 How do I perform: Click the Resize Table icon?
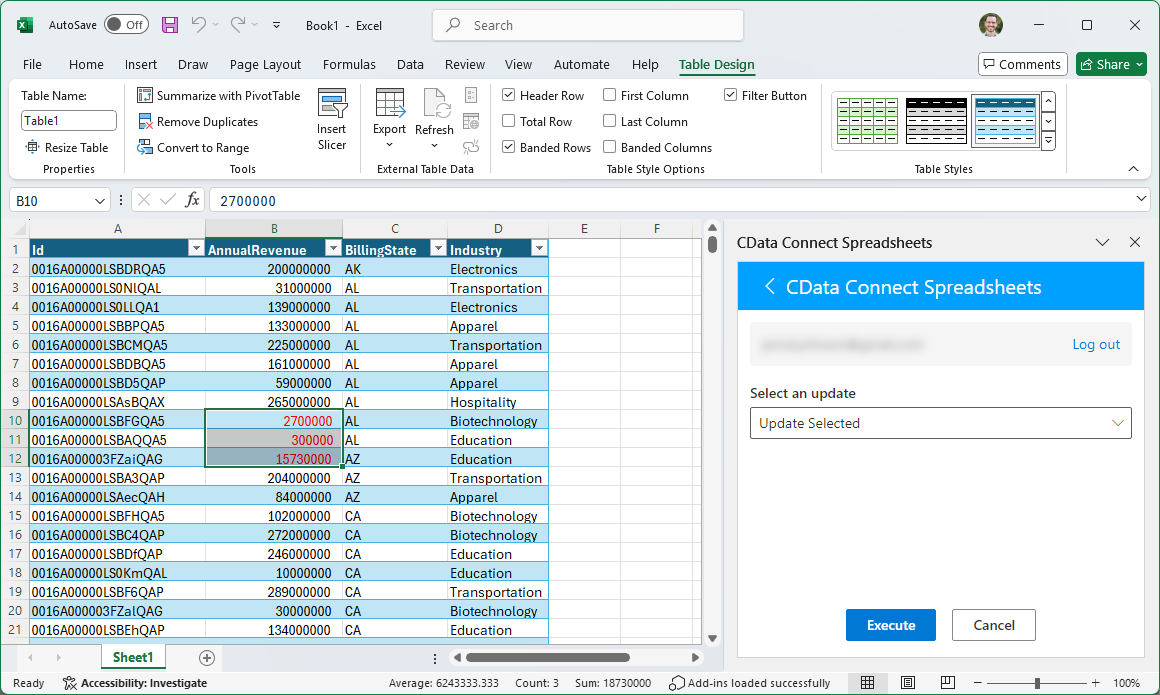tap(32, 148)
